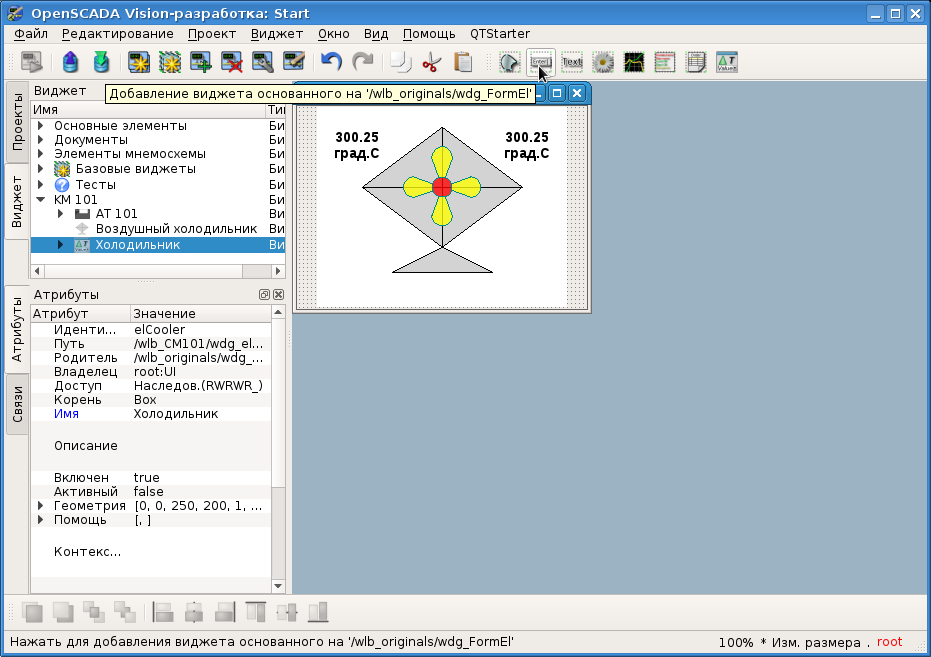Click the save to DB down-arrow icon
Image resolution: width=931 pixels, height=657 pixels.
point(101,62)
